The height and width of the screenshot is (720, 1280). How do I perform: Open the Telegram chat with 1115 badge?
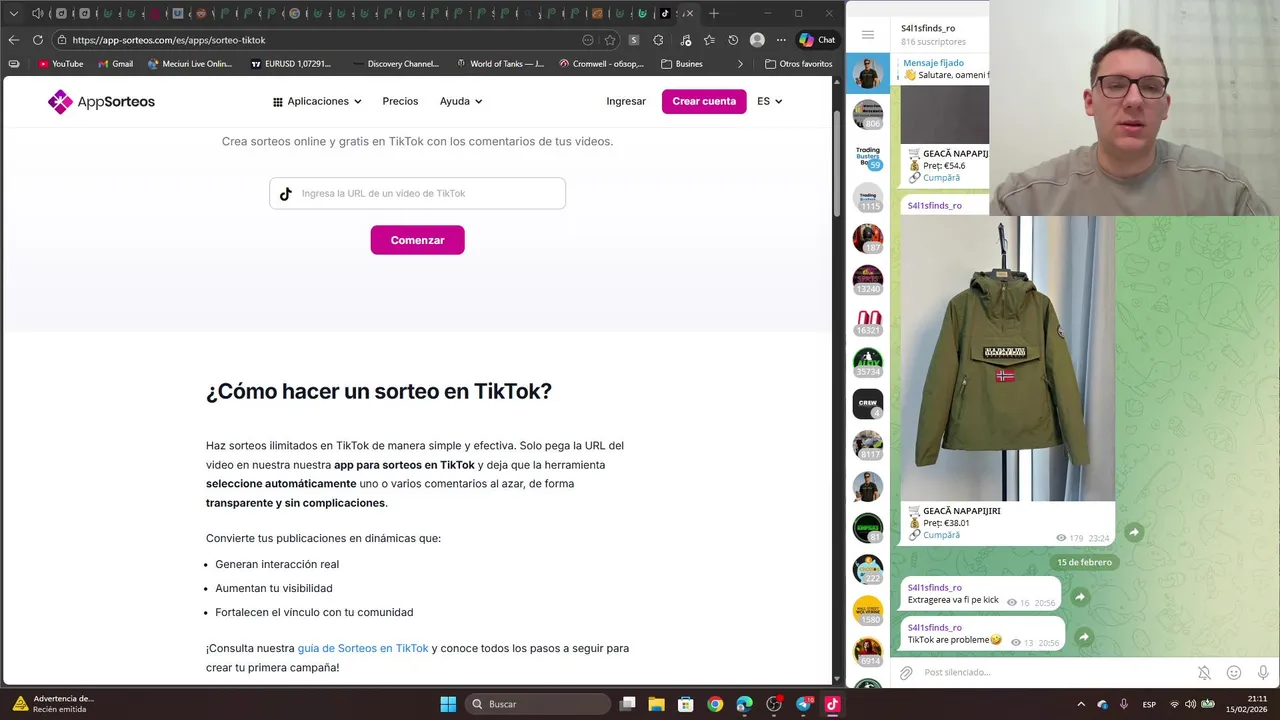[868, 197]
